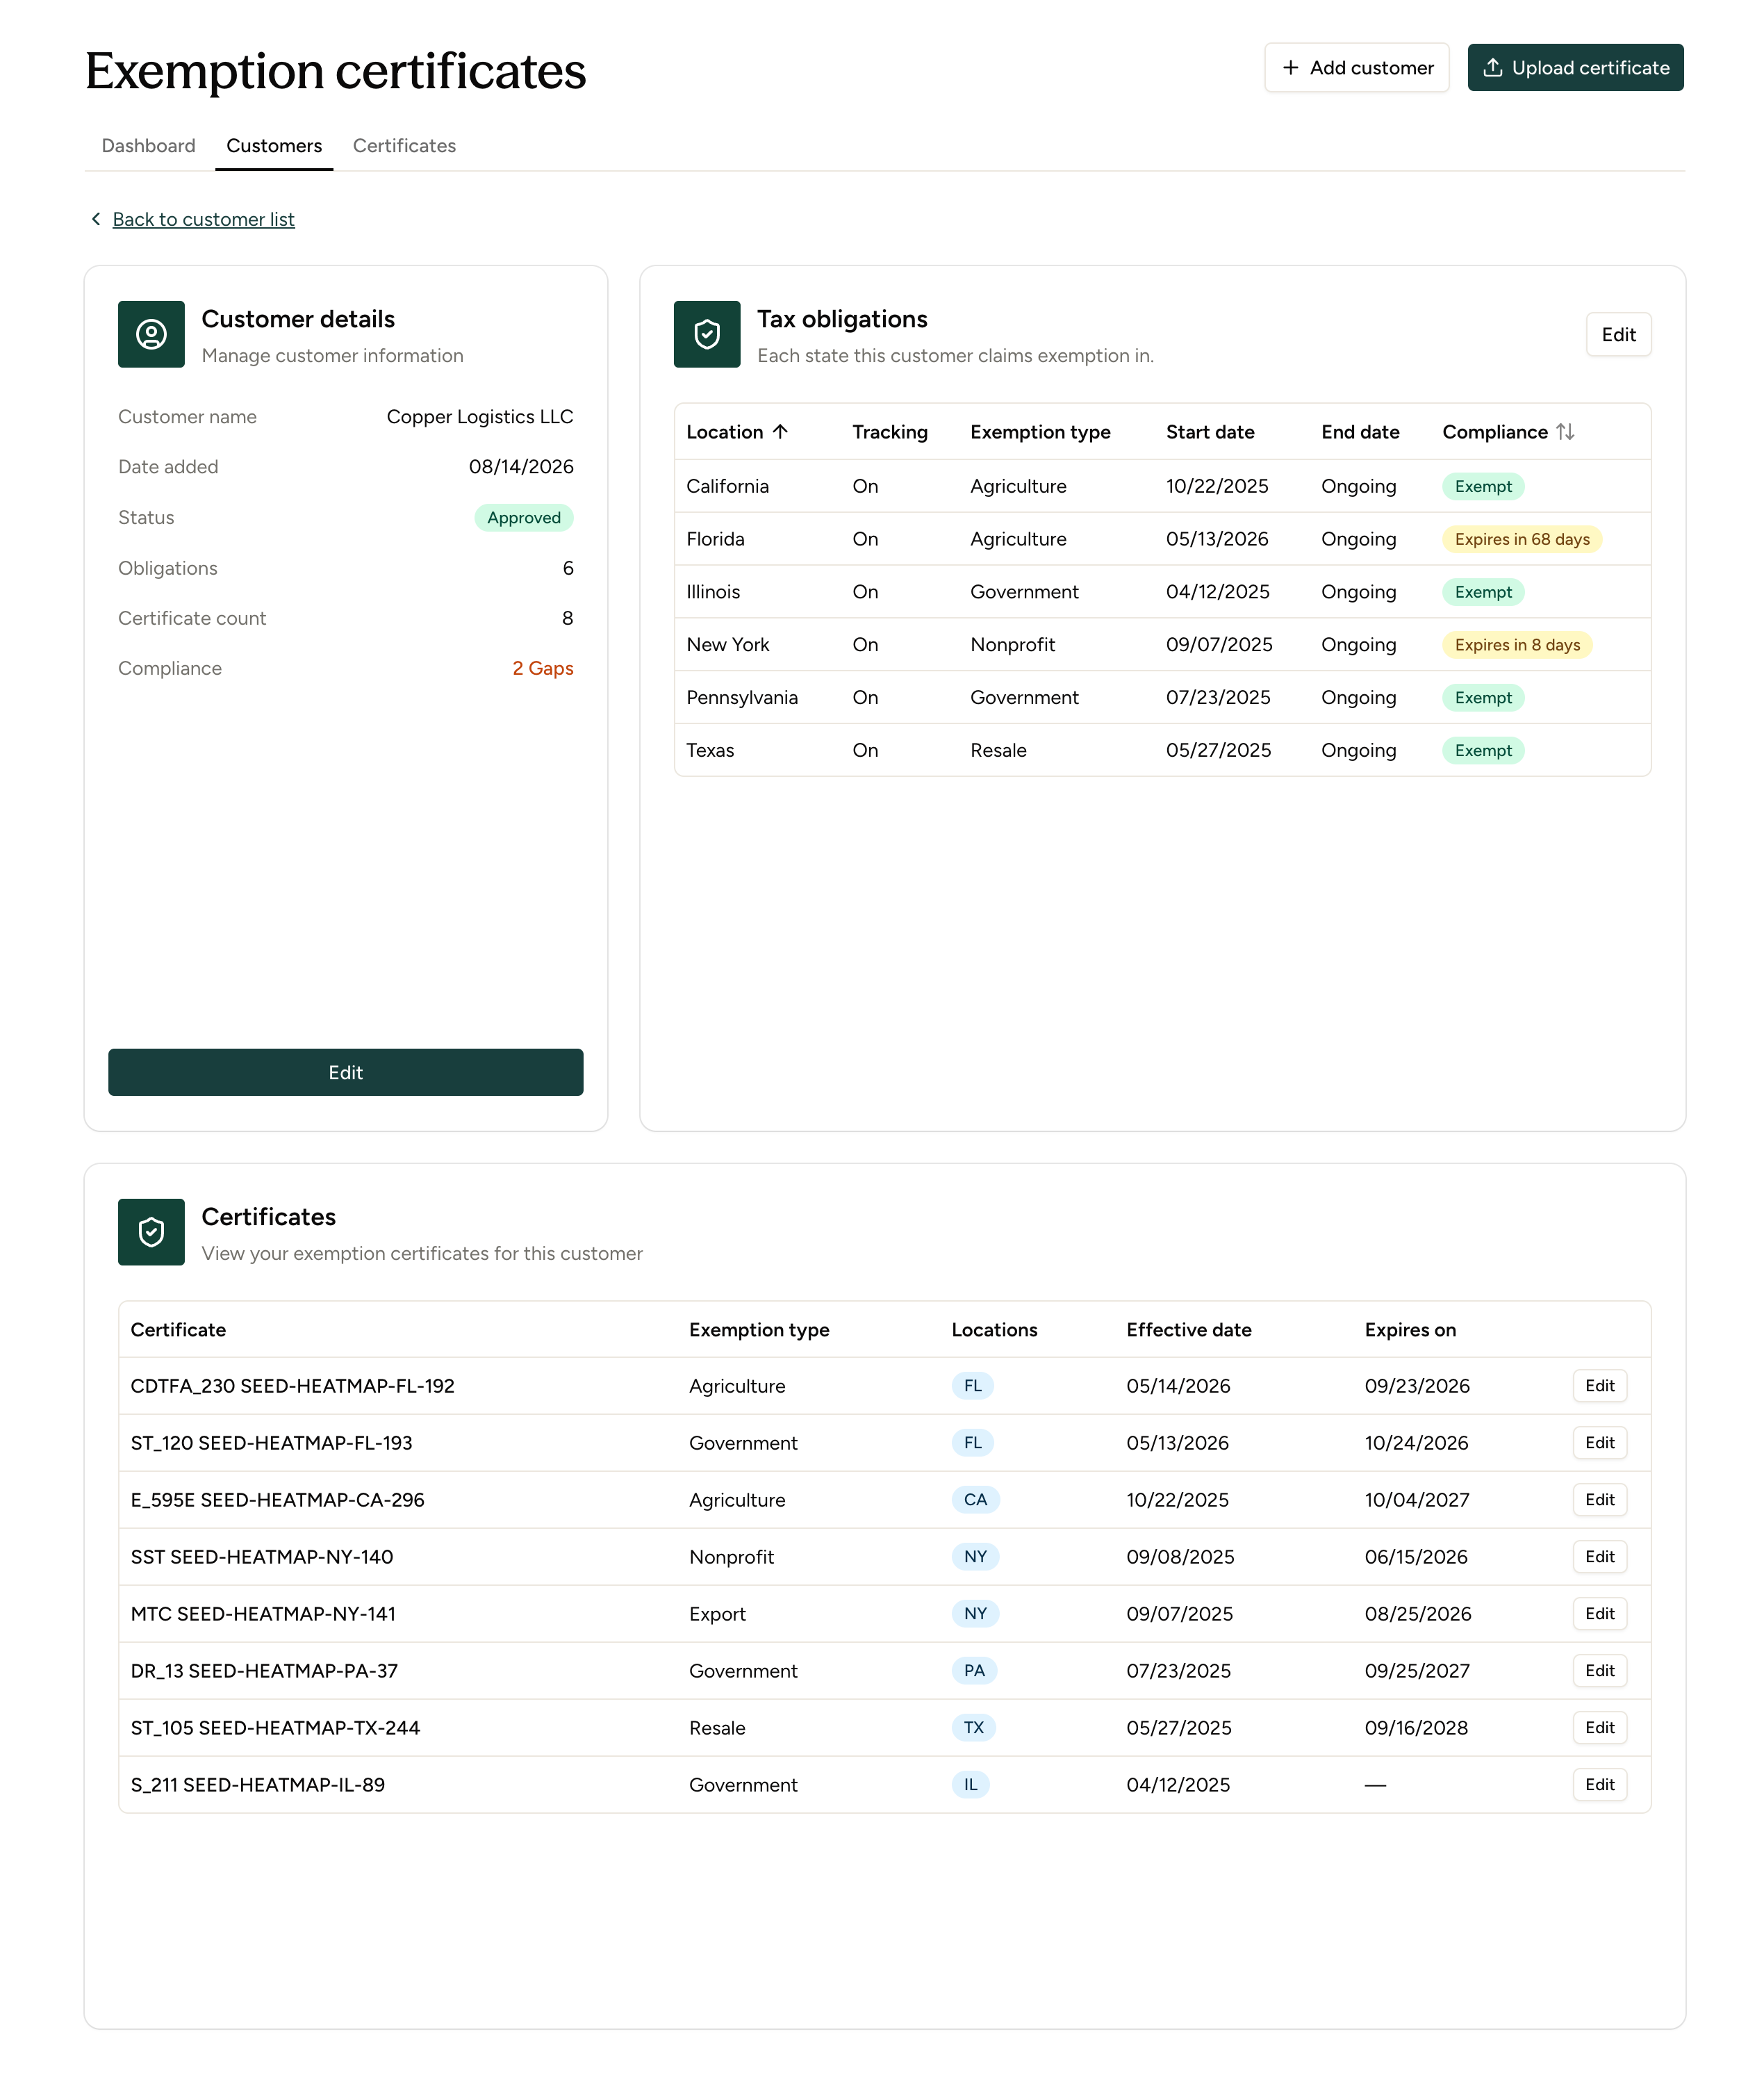Edit the S_211 SEED-HEATMAP-IL-89 certificate
1764x2073 pixels.
(1600, 1785)
